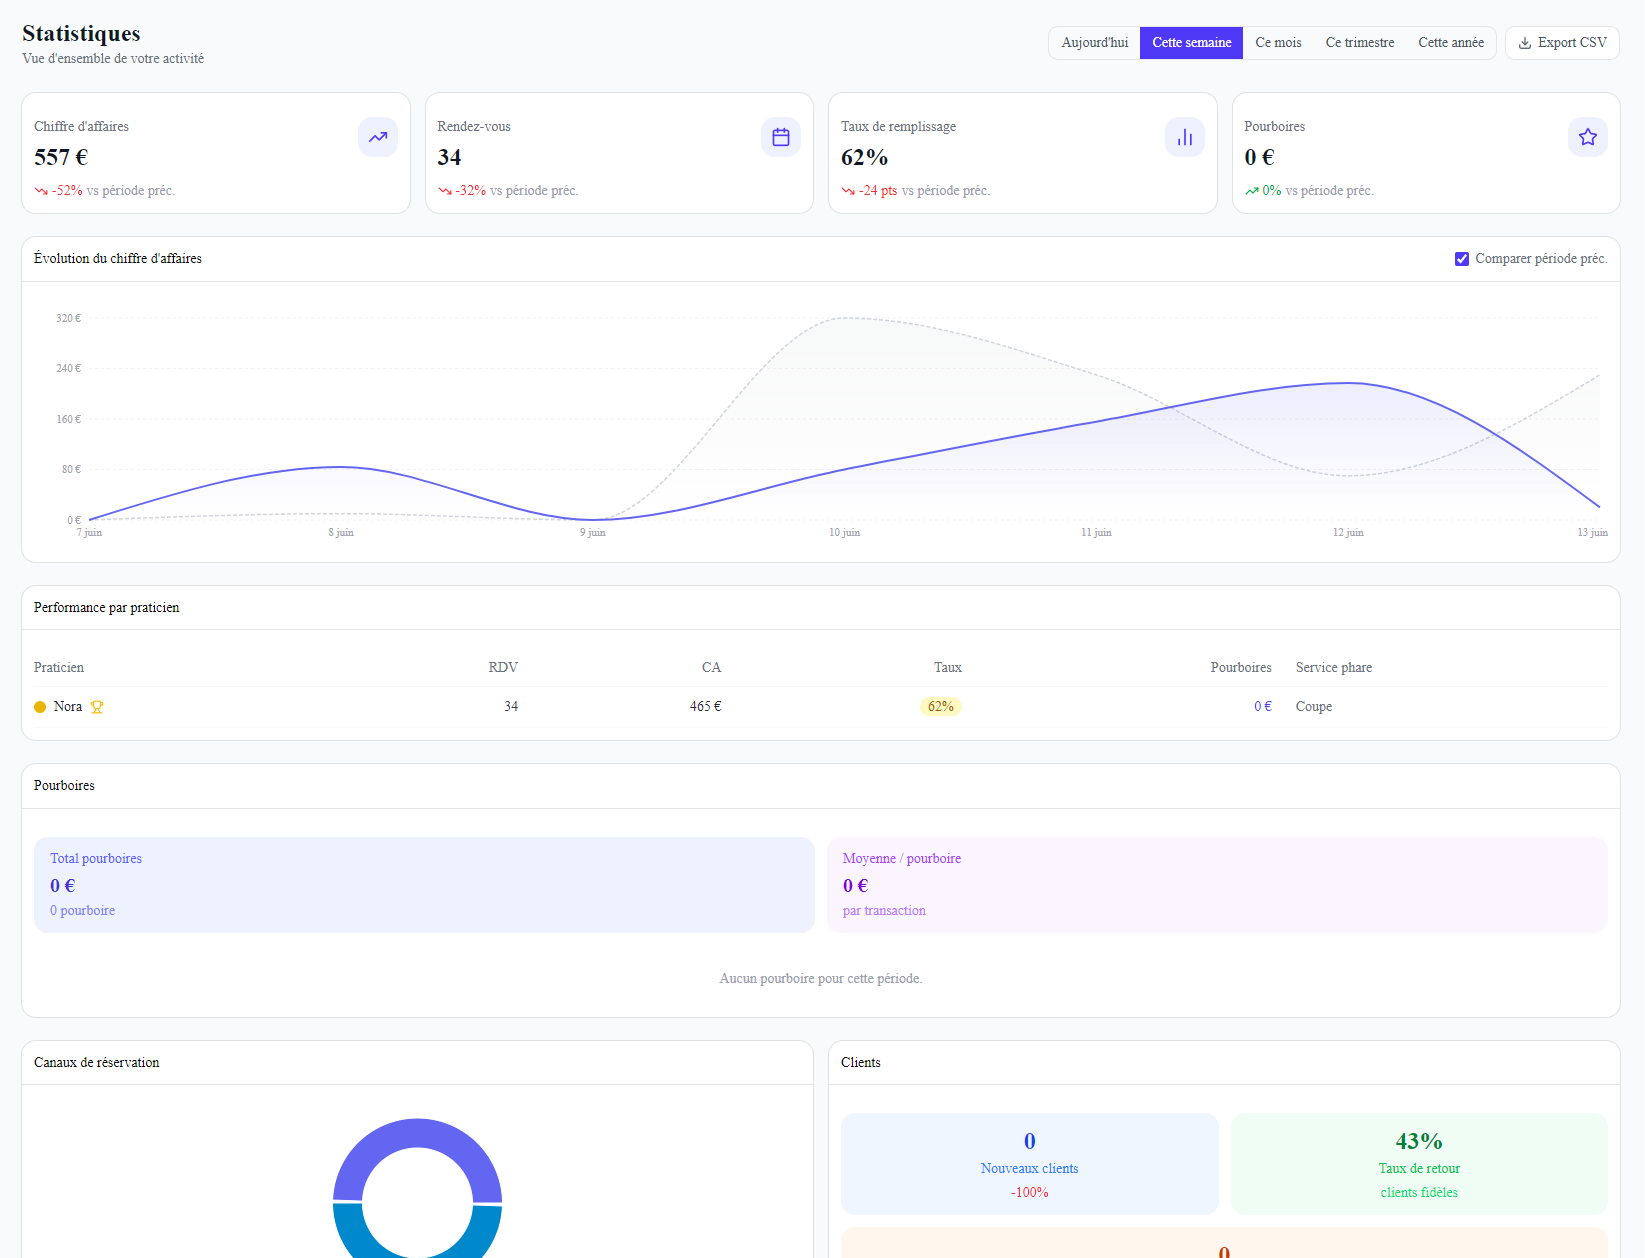
Task: Click the Statistiques page title
Action: [x=81, y=34]
